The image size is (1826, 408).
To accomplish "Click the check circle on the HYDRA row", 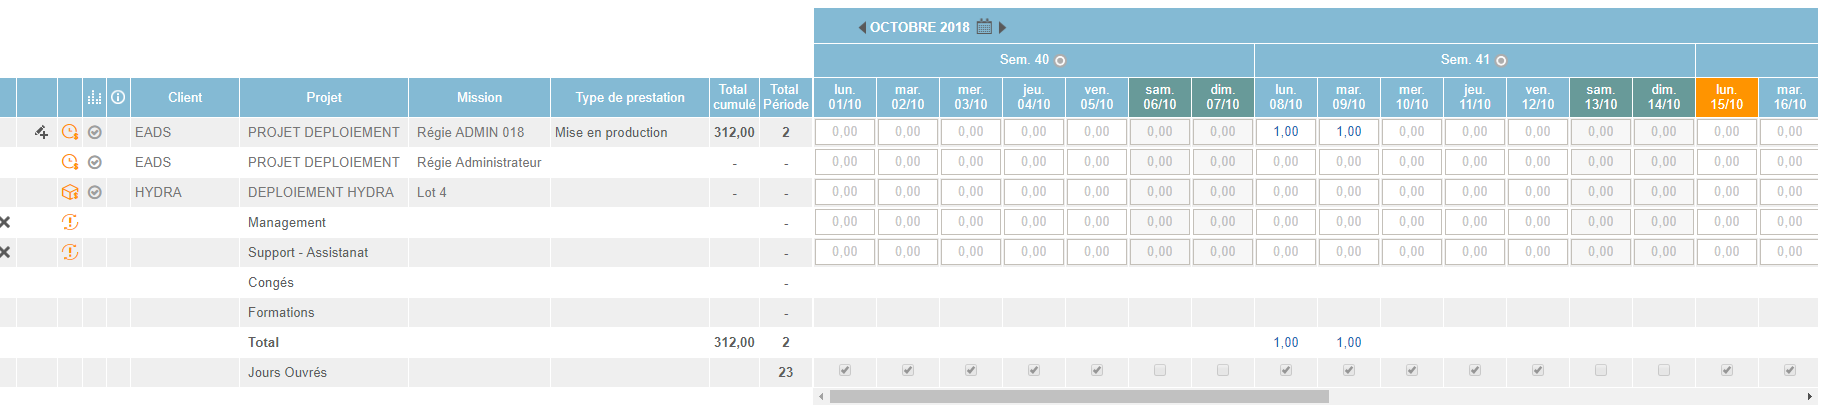I will [95, 192].
